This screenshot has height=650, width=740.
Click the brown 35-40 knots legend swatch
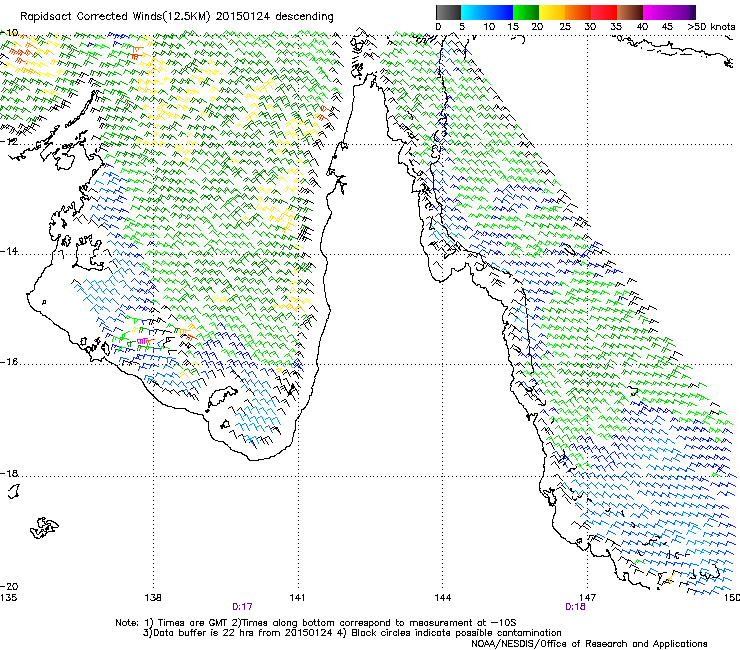click(x=630, y=12)
